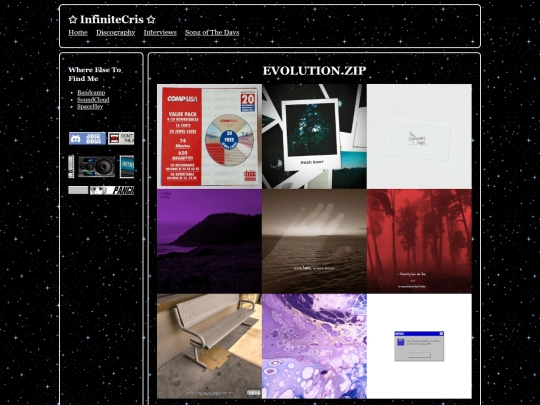Open the red forest album cover

[x=419, y=241]
